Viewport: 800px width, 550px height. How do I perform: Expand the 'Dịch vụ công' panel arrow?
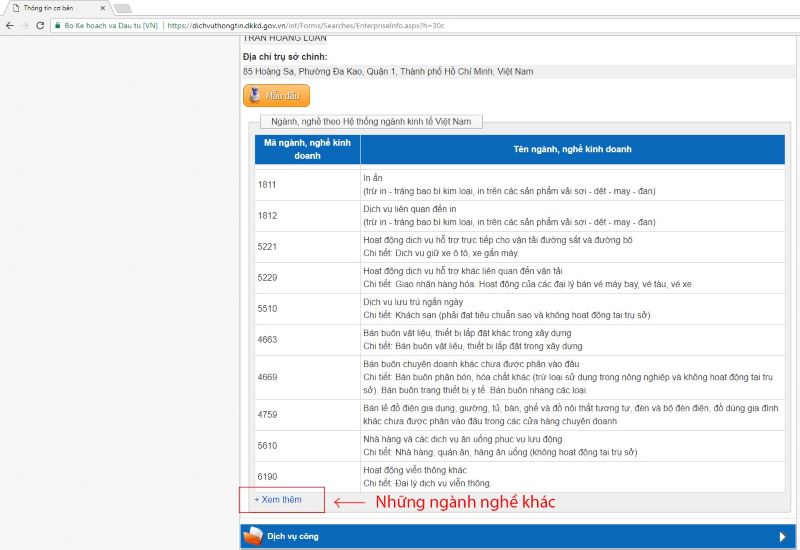point(782,536)
